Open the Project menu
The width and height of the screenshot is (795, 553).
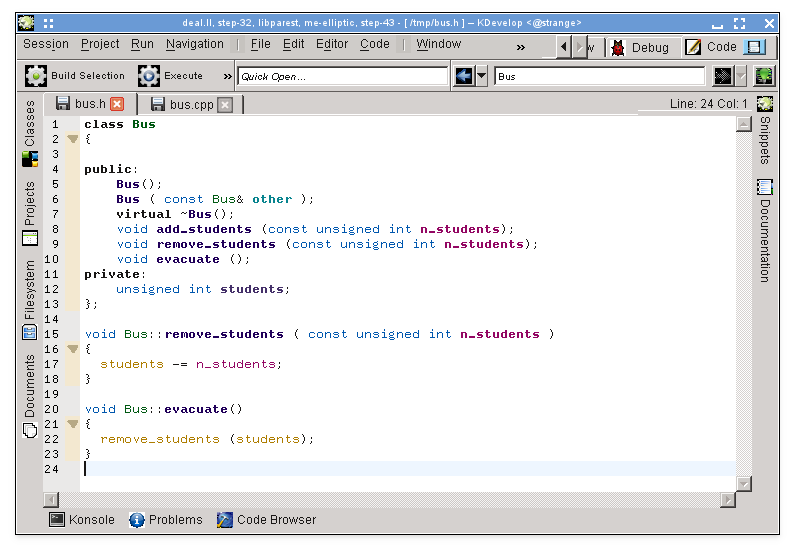100,44
